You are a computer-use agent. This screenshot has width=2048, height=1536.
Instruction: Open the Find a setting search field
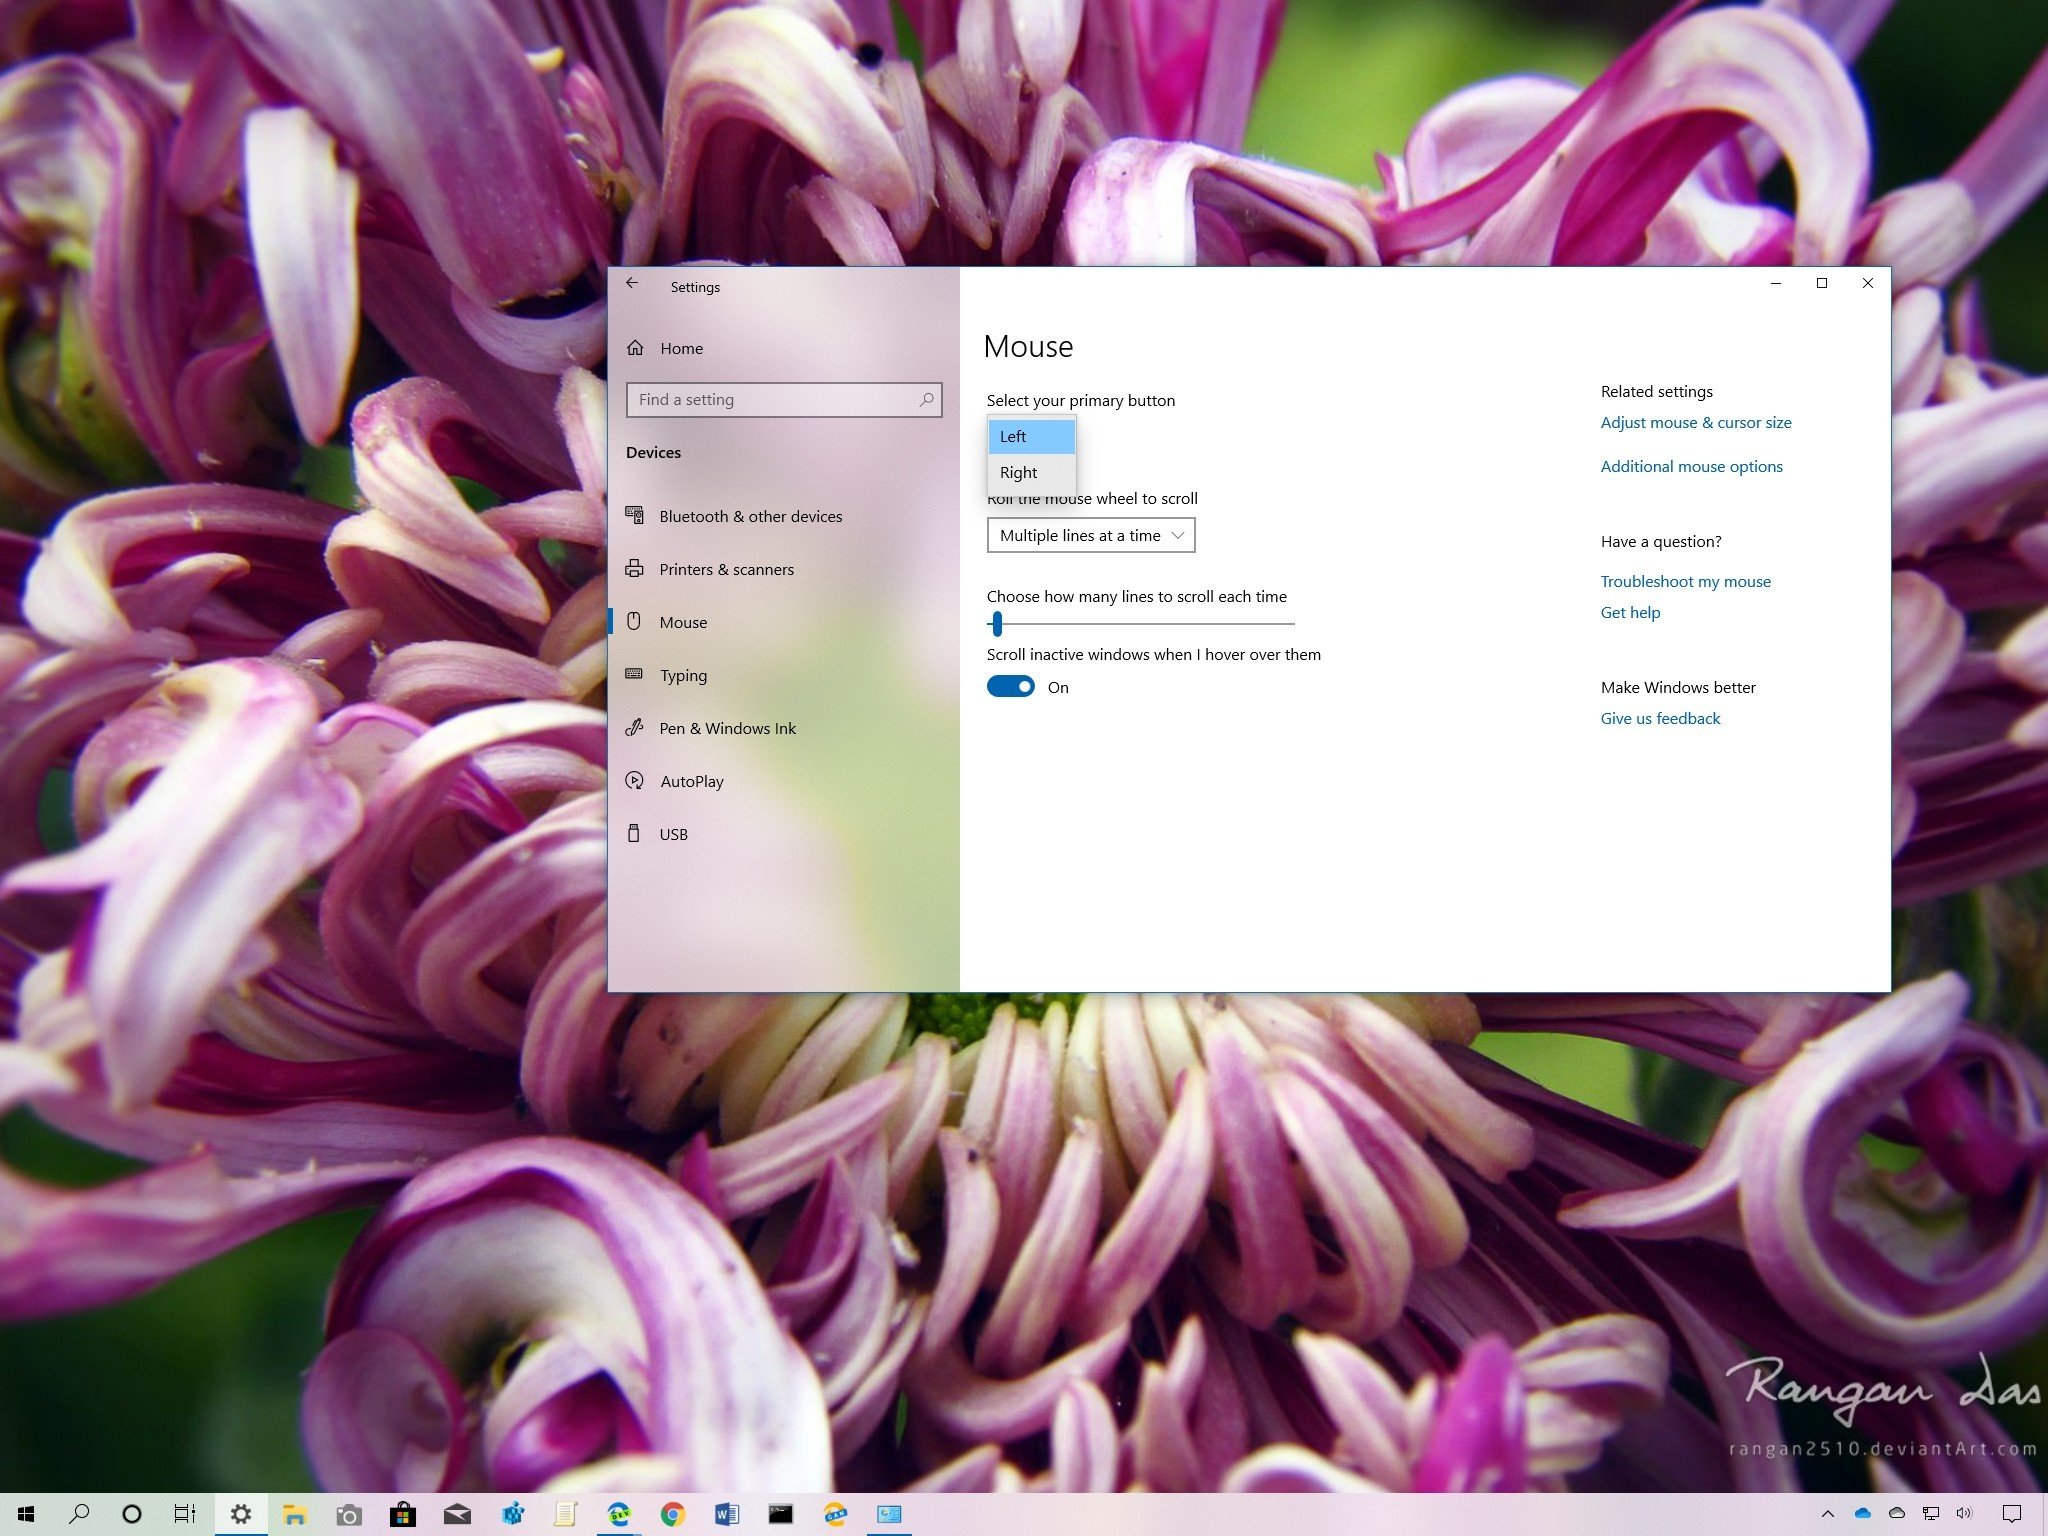tap(780, 399)
